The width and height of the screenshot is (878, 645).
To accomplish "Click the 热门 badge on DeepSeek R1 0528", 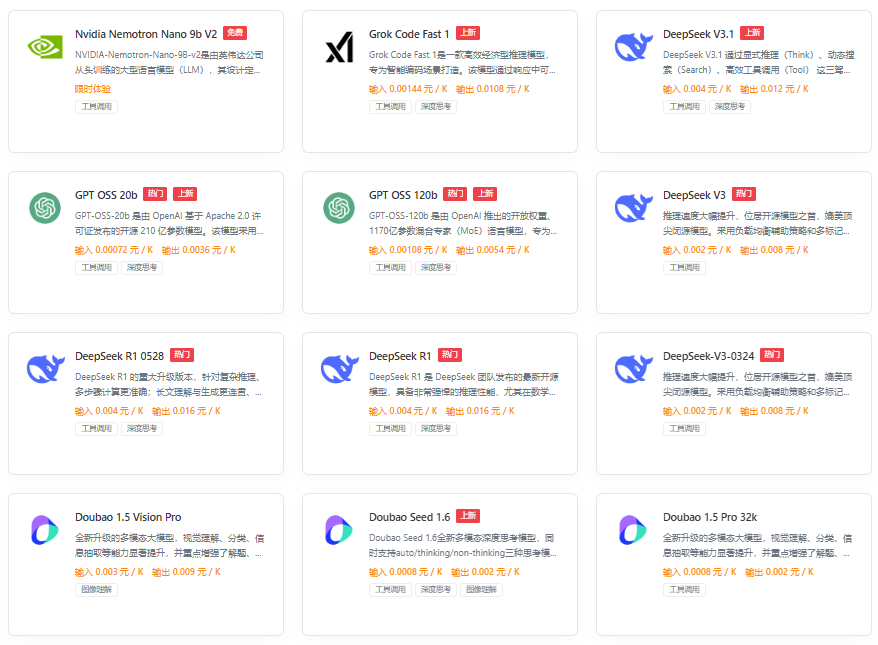I will [x=182, y=354].
